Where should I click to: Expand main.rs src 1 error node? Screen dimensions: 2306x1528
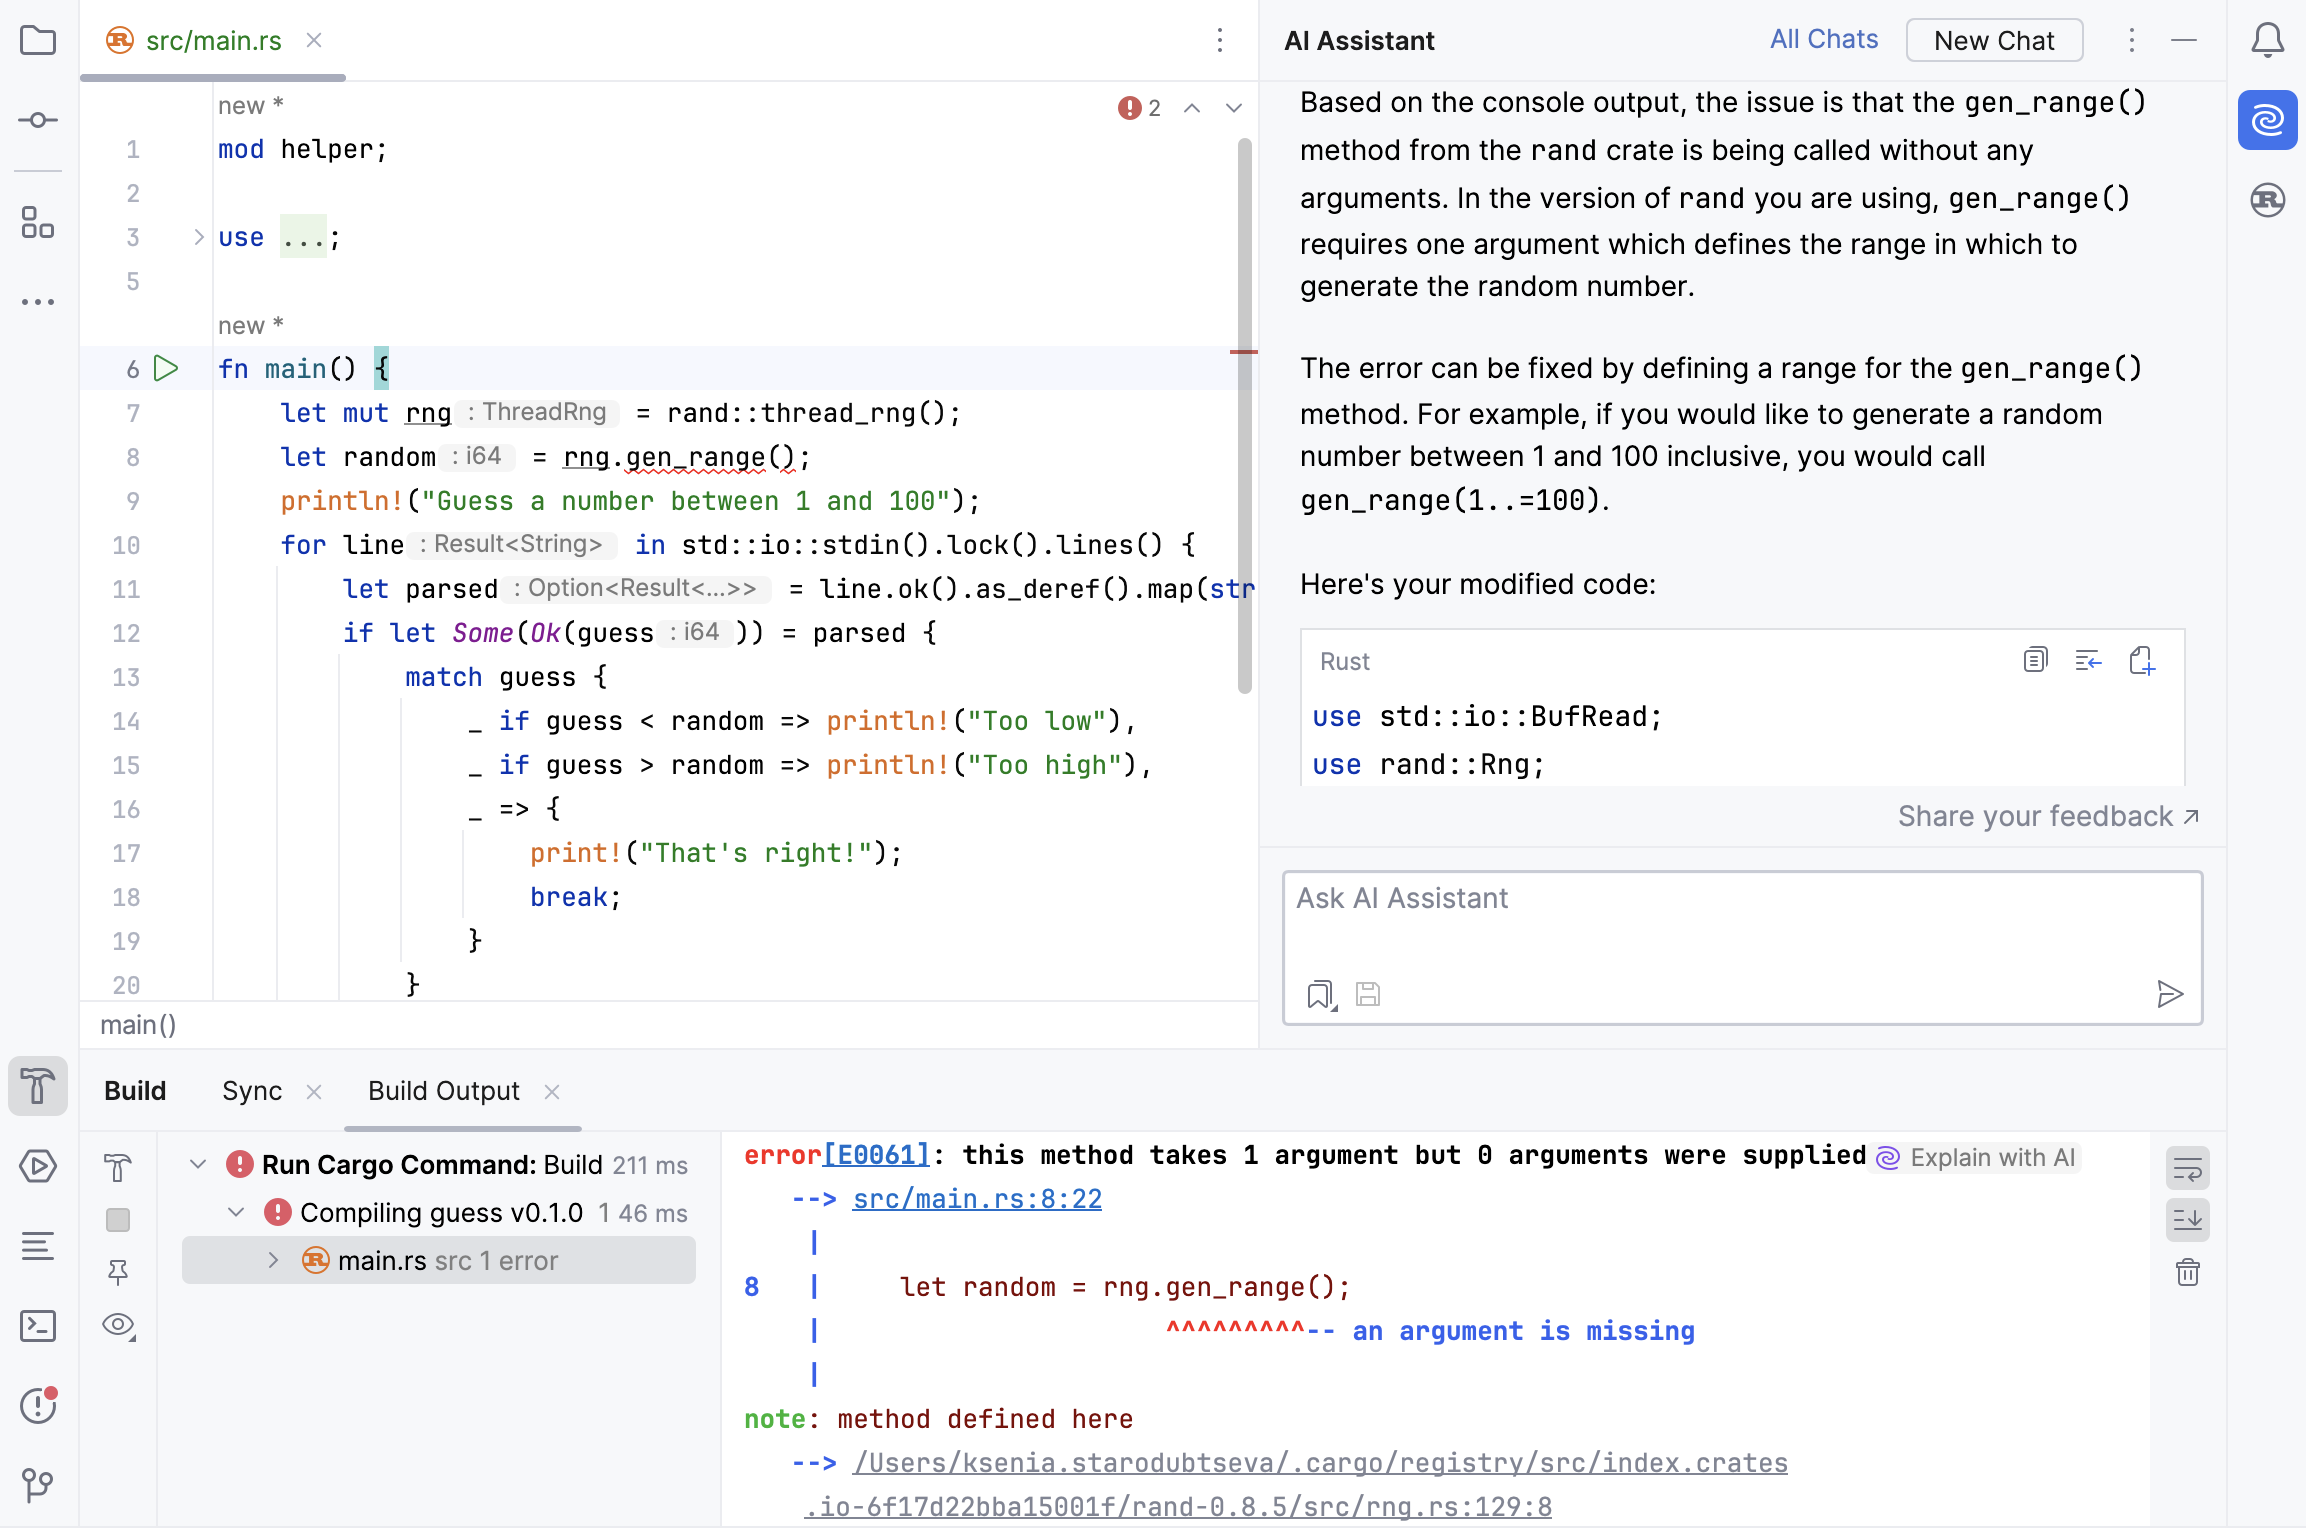tap(273, 1260)
